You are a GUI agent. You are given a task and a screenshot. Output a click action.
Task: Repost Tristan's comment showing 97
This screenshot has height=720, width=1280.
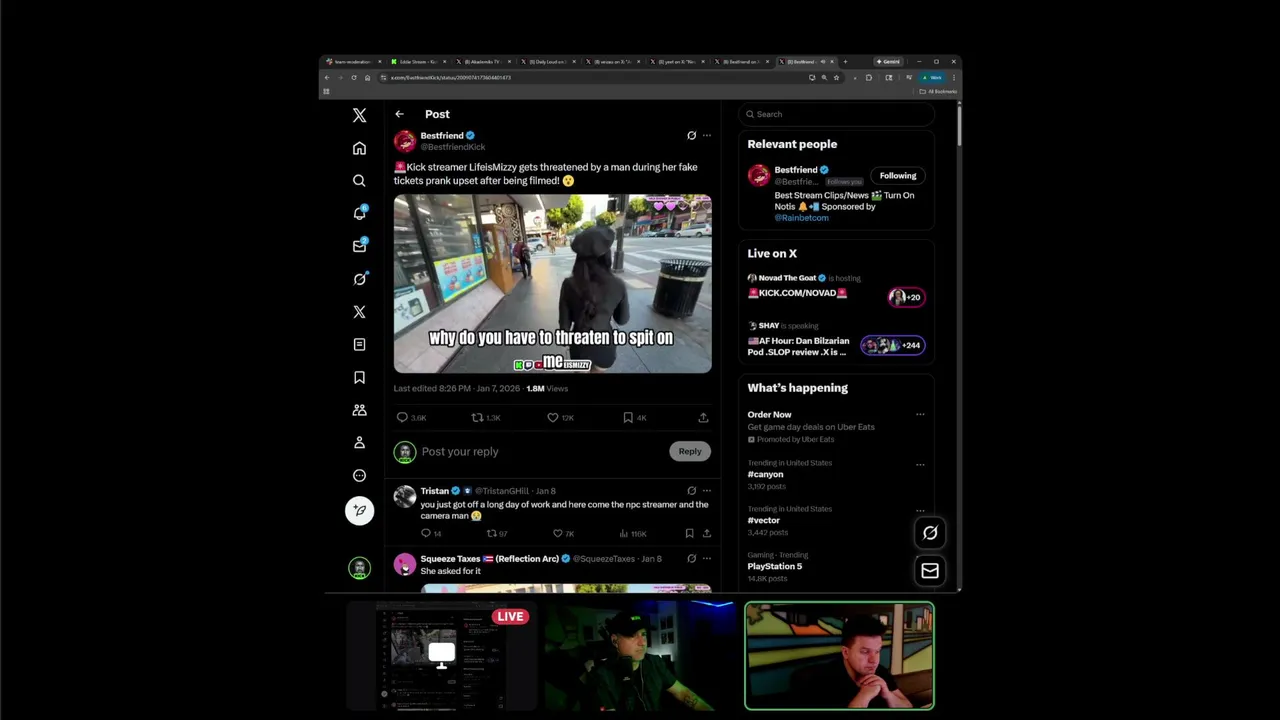[491, 533]
